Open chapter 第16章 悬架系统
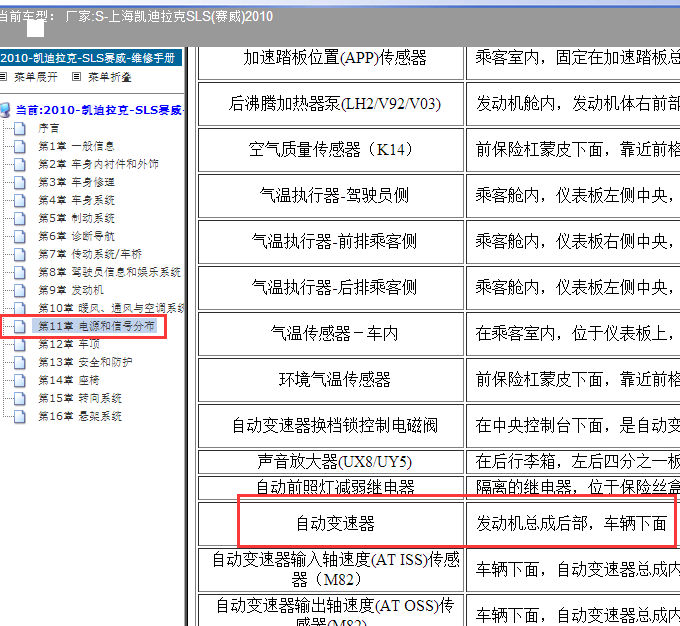 pos(80,416)
